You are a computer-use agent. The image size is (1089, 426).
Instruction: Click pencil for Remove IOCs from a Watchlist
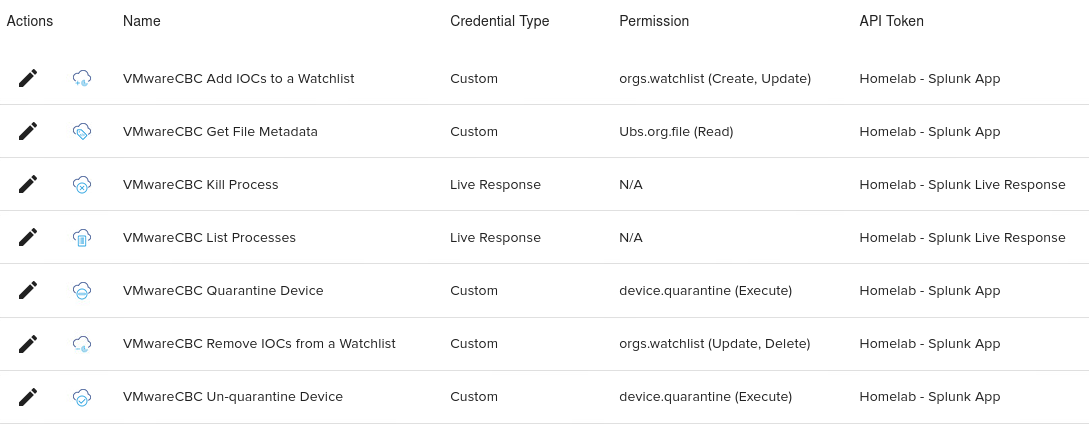[28, 343]
